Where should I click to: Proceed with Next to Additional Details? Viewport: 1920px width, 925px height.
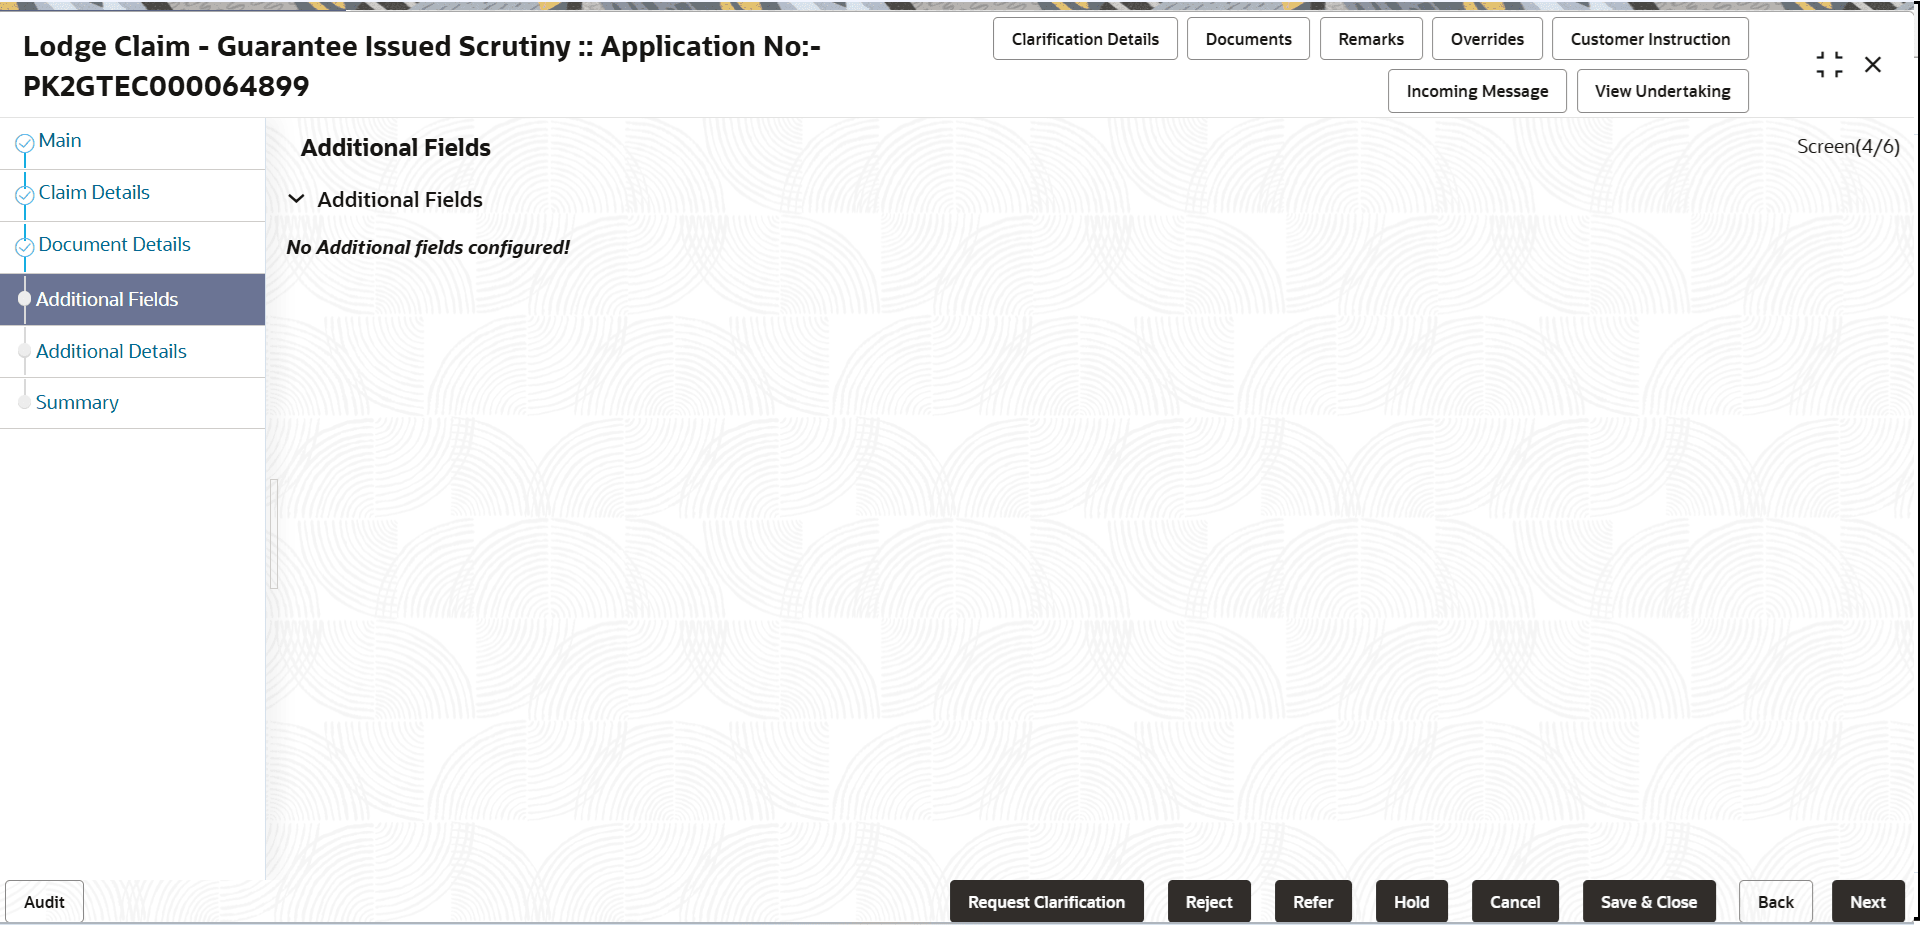1868,901
